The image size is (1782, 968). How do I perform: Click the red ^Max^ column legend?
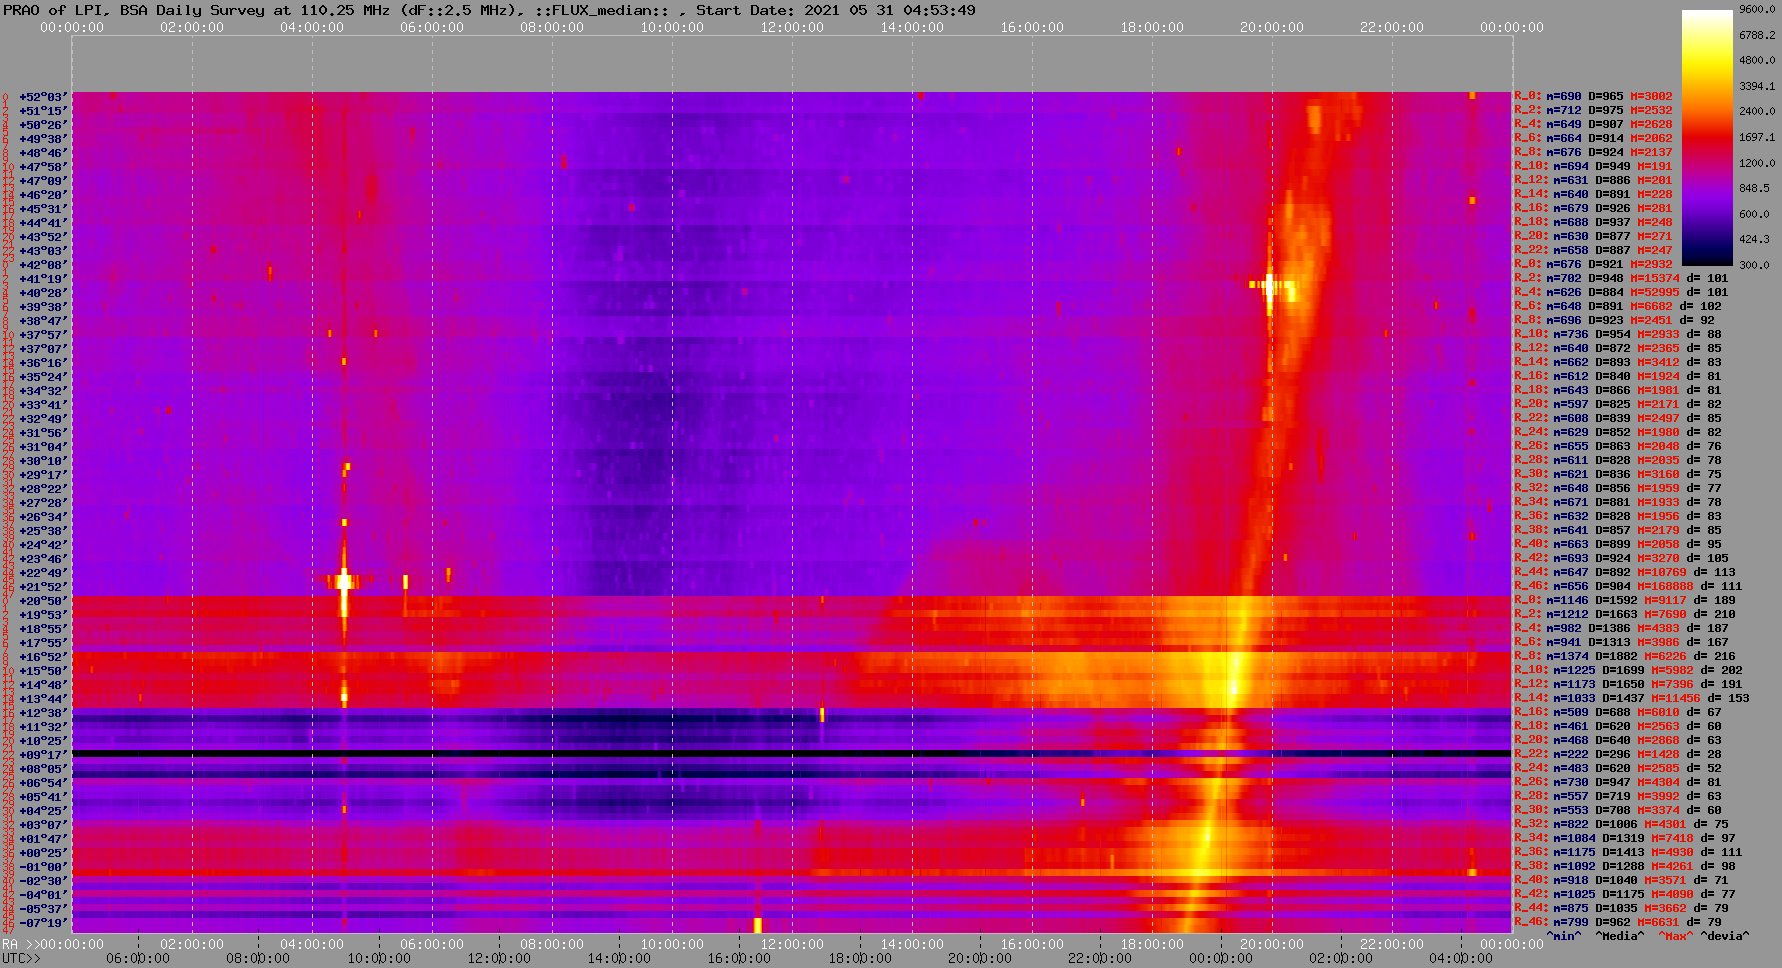point(1676,937)
